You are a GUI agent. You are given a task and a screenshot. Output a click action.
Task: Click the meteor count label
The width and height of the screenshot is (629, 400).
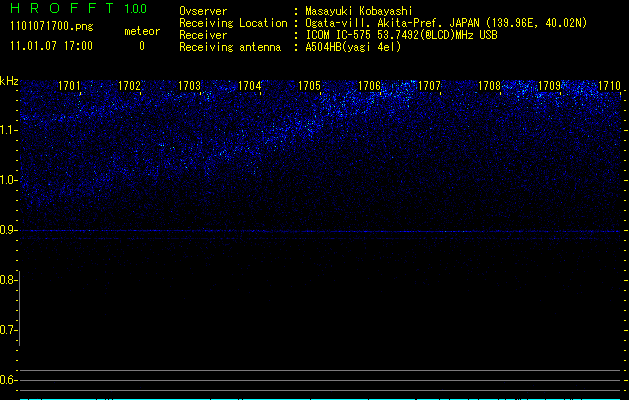pyautogui.click(x=142, y=31)
